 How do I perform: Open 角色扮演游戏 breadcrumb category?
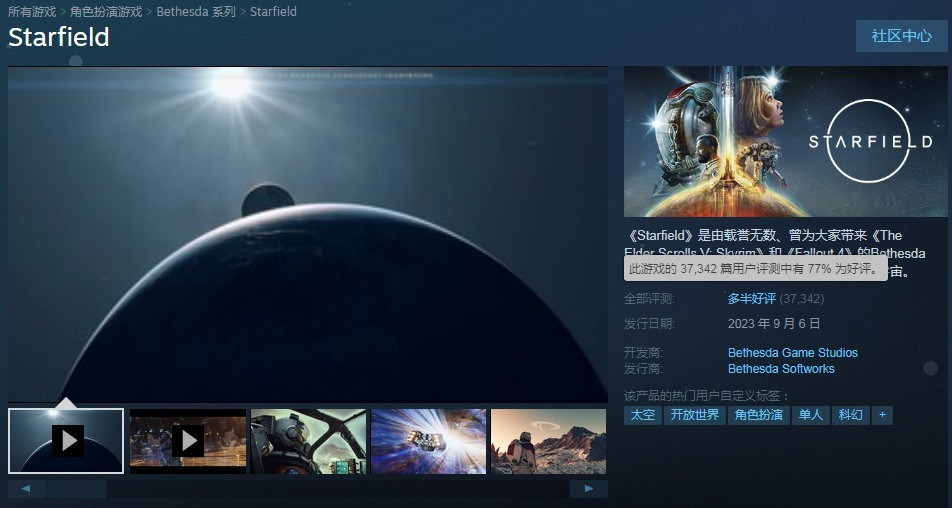106,12
